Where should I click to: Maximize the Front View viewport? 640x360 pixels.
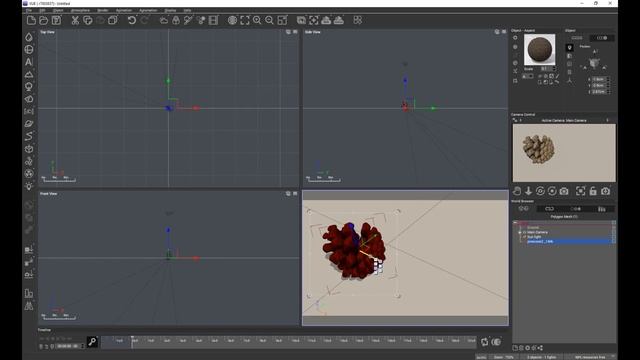coord(288,193)
